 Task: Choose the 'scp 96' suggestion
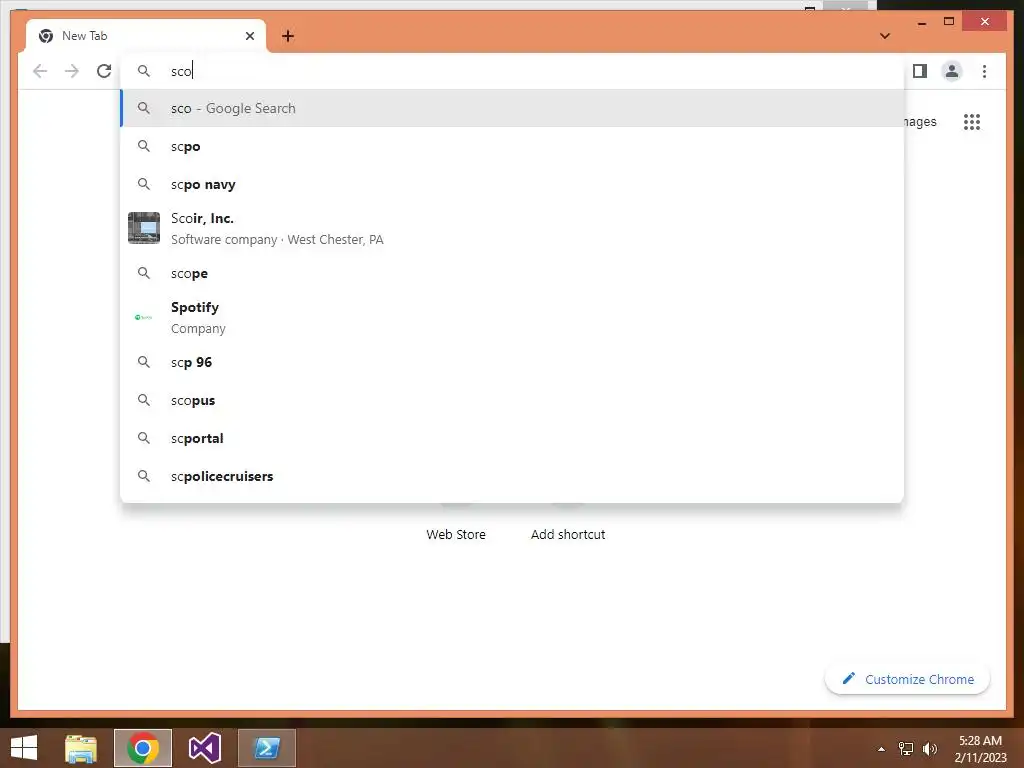point(513,362)
